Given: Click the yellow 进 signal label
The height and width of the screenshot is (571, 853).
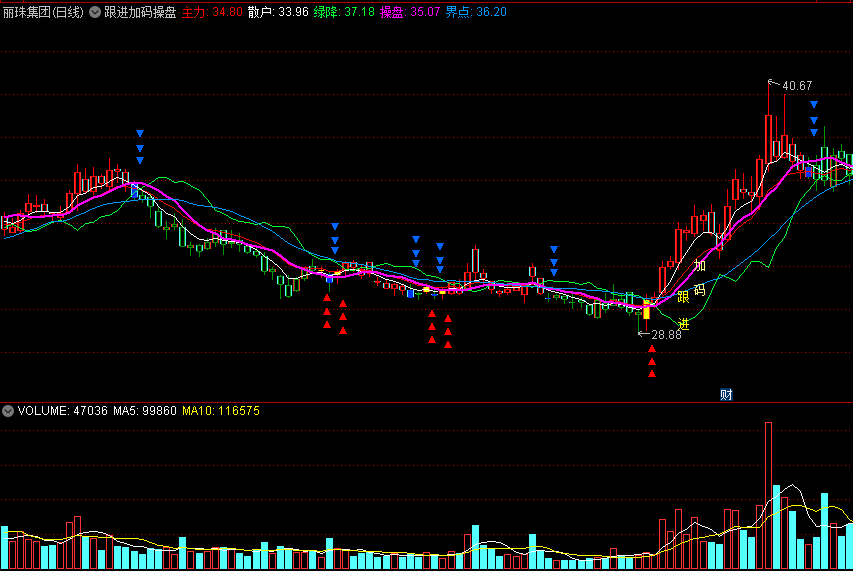Looking at the screenshot, I should (684, 324).
